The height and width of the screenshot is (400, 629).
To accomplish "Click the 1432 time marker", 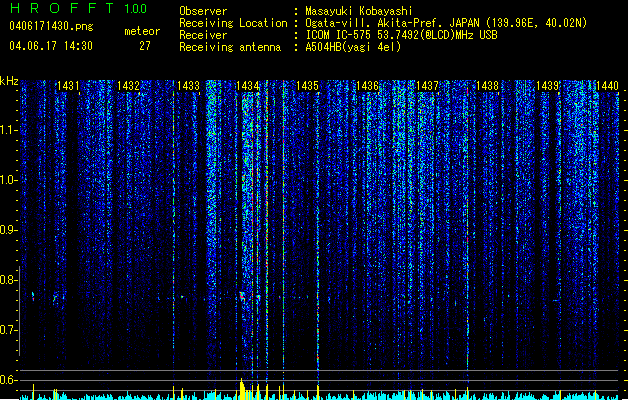I will click(128, 86).
